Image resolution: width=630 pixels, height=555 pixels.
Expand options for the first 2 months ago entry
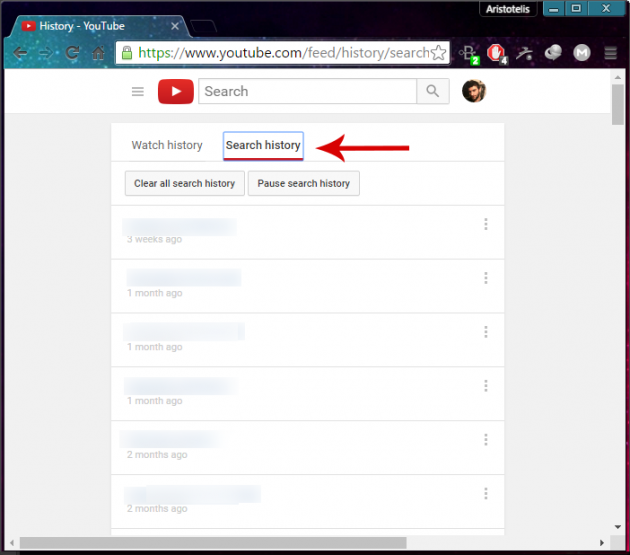tap(486, 440)
